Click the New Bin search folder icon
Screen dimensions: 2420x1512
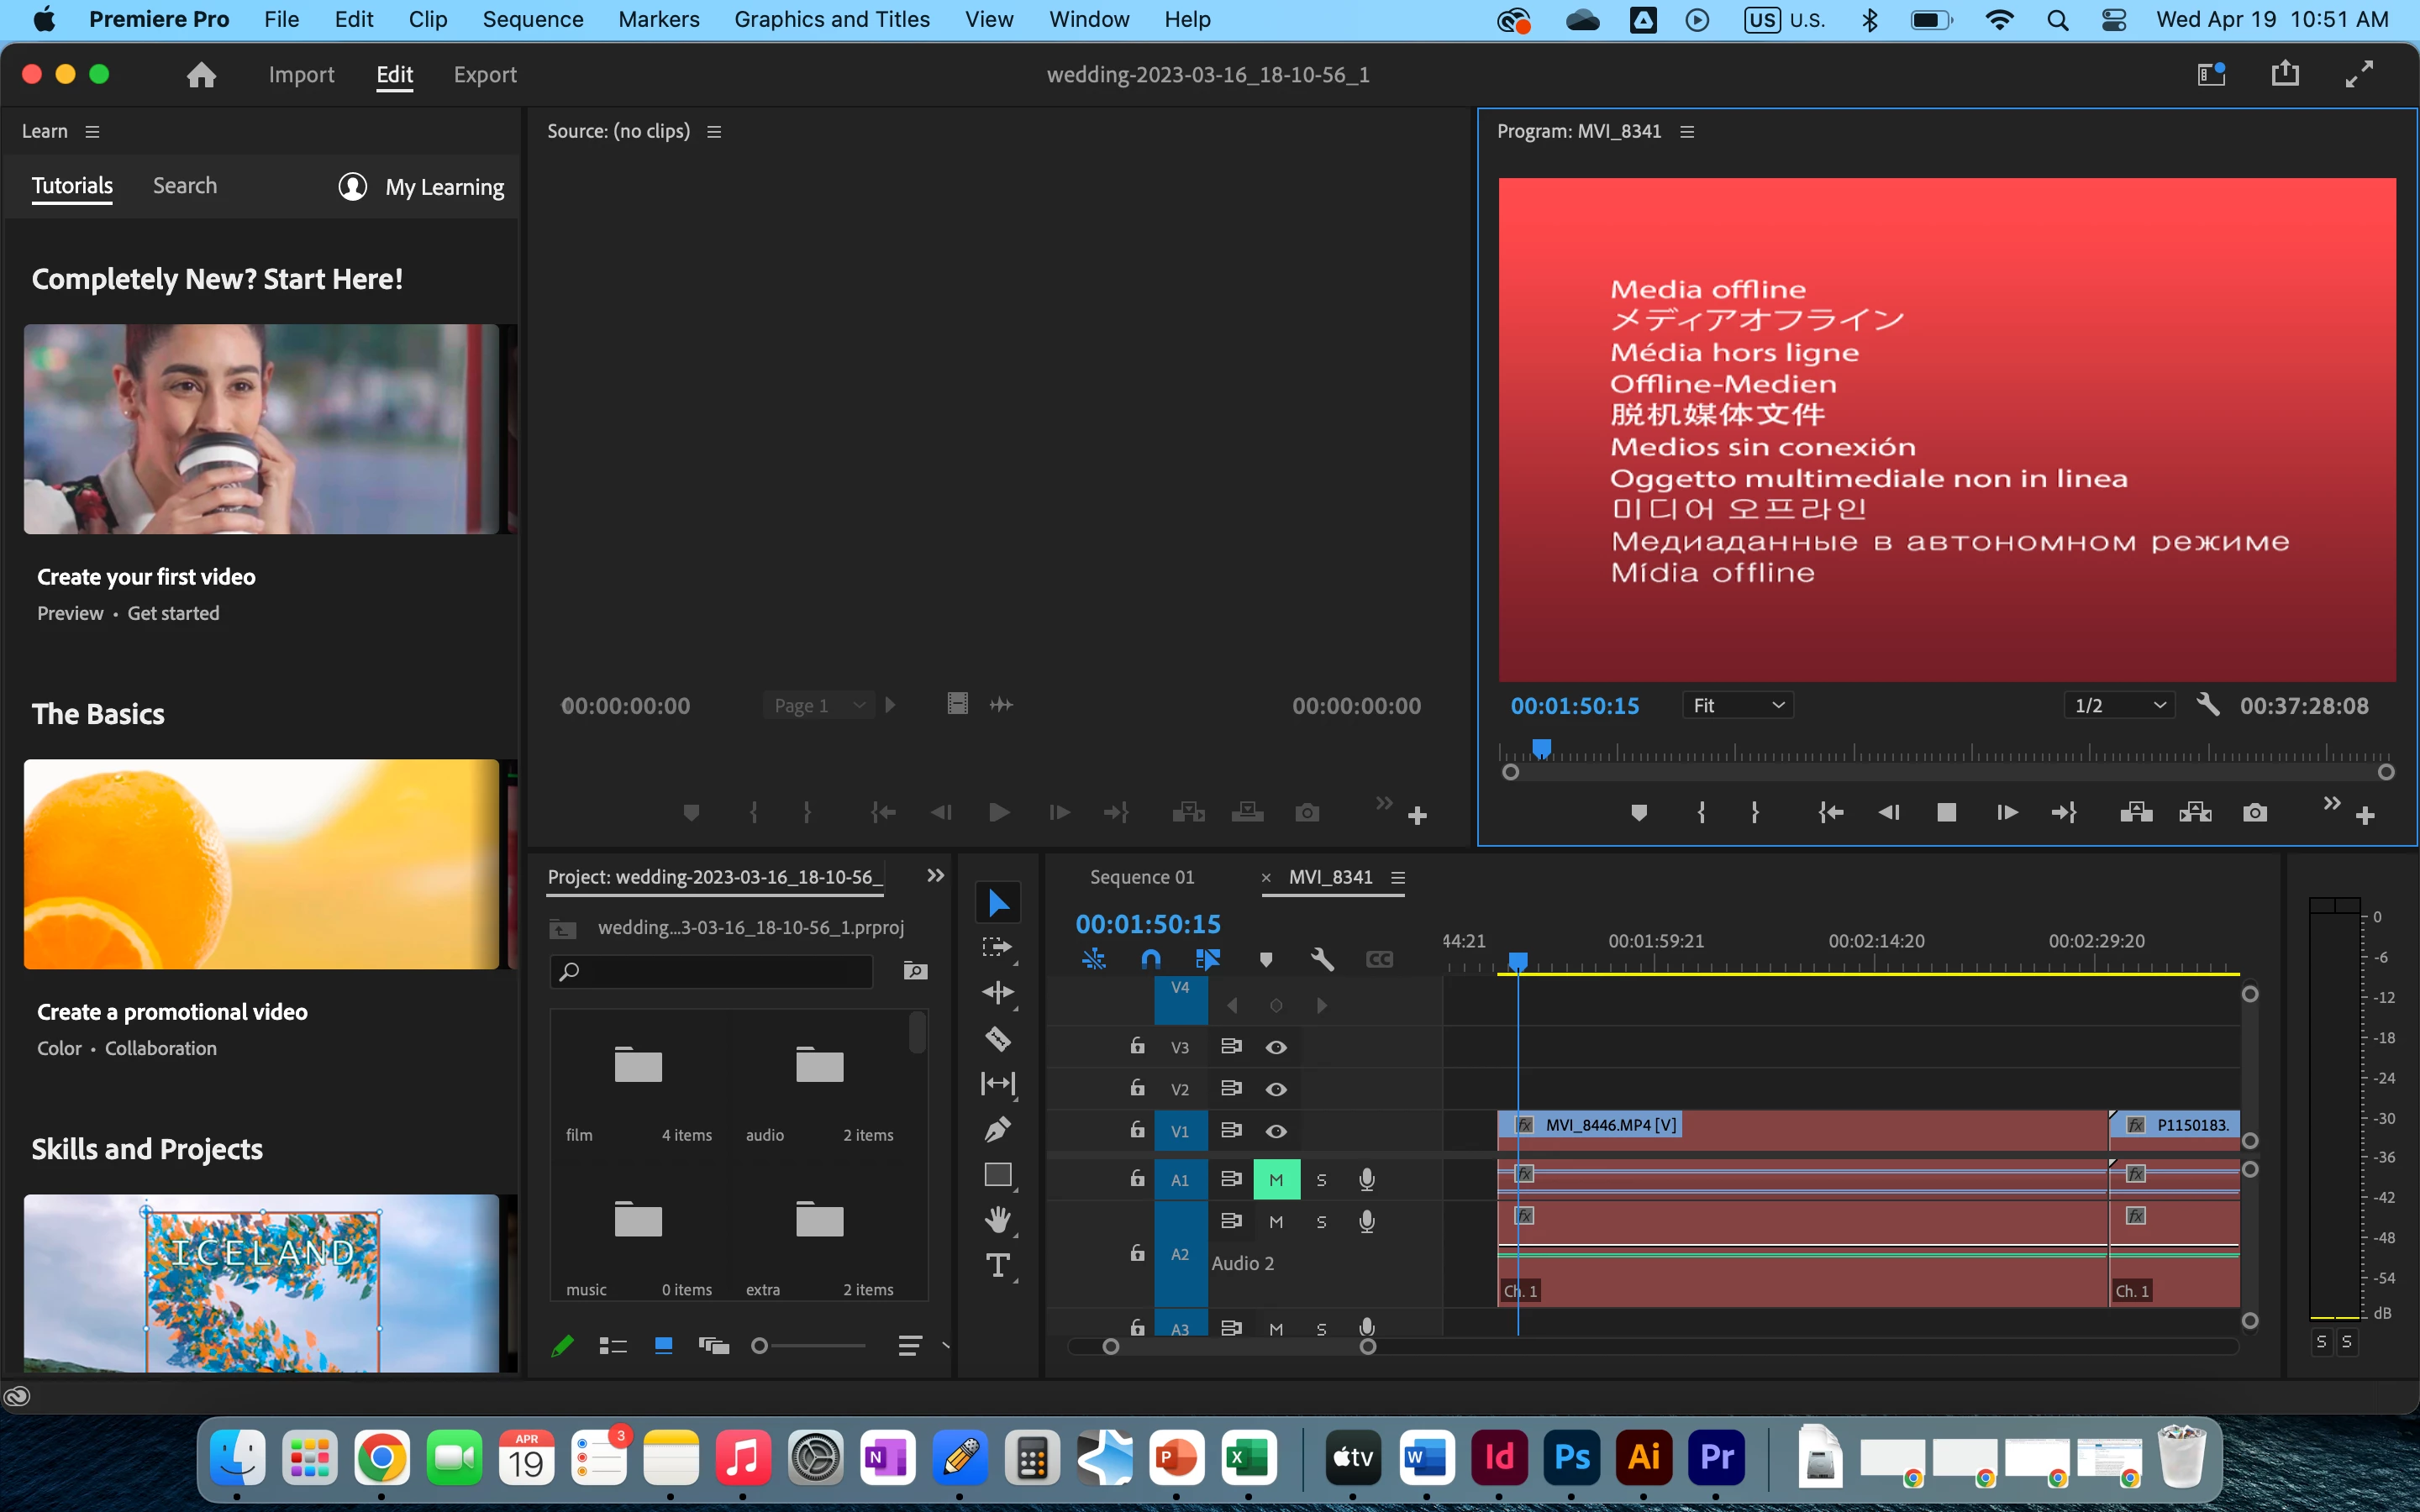(x=915, y=971)
